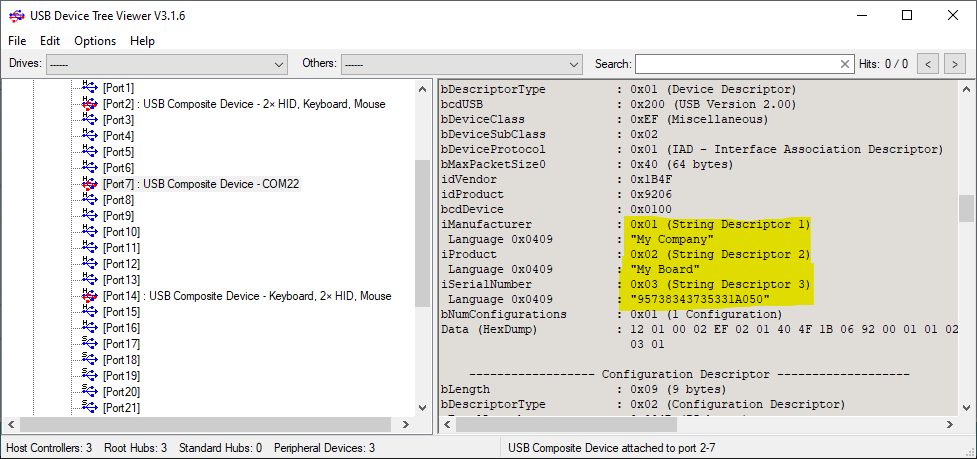Clear the search box with the X

tap(845, 64)
